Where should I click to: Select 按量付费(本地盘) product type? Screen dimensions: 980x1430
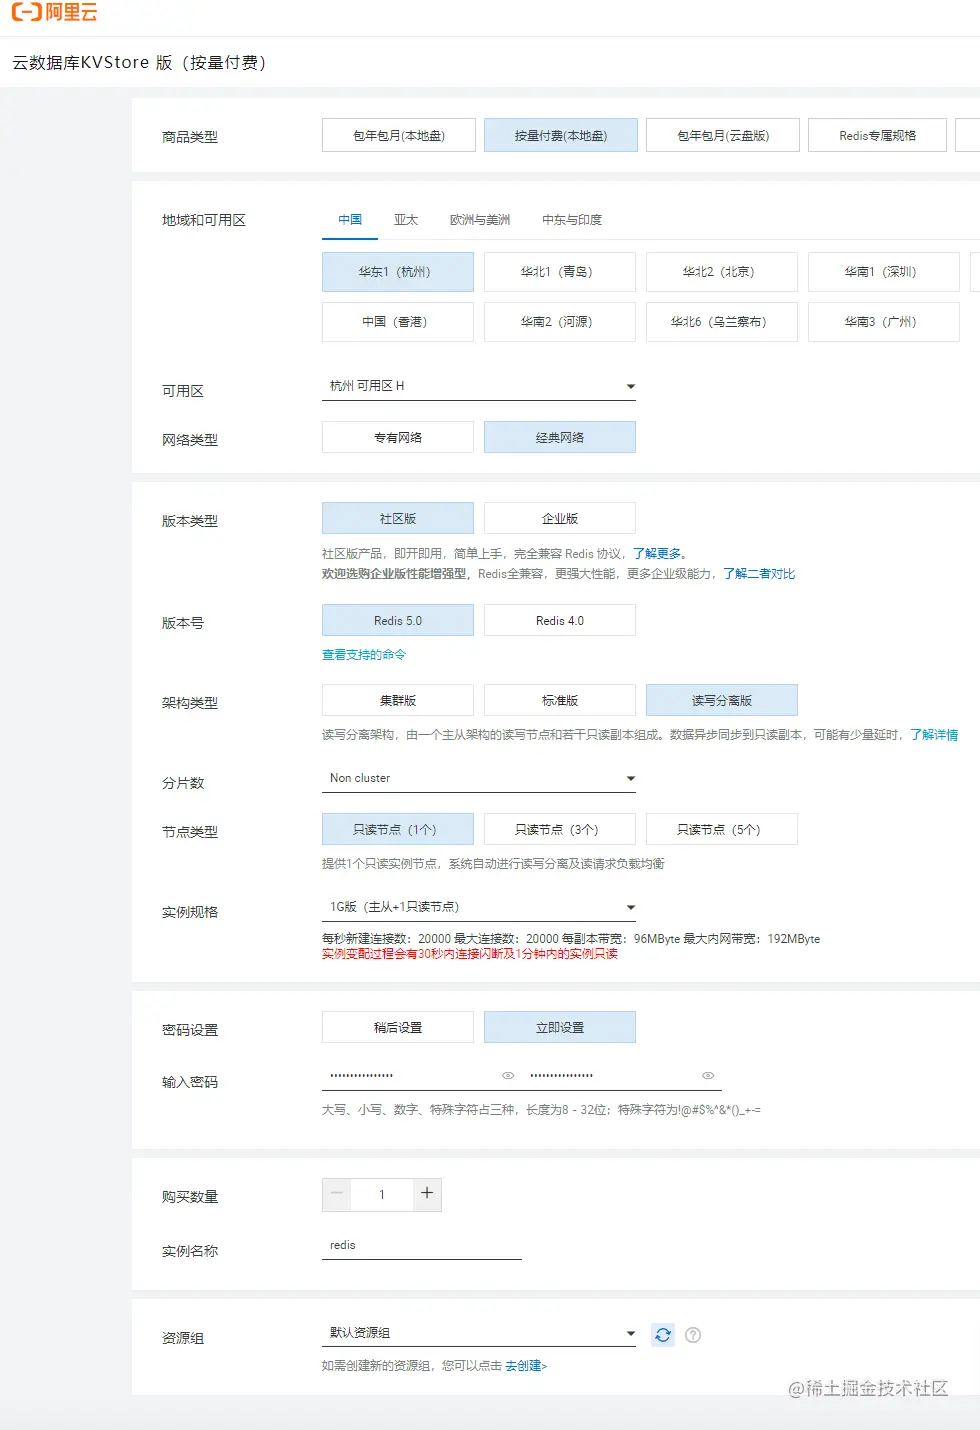(x=561, y=135)
